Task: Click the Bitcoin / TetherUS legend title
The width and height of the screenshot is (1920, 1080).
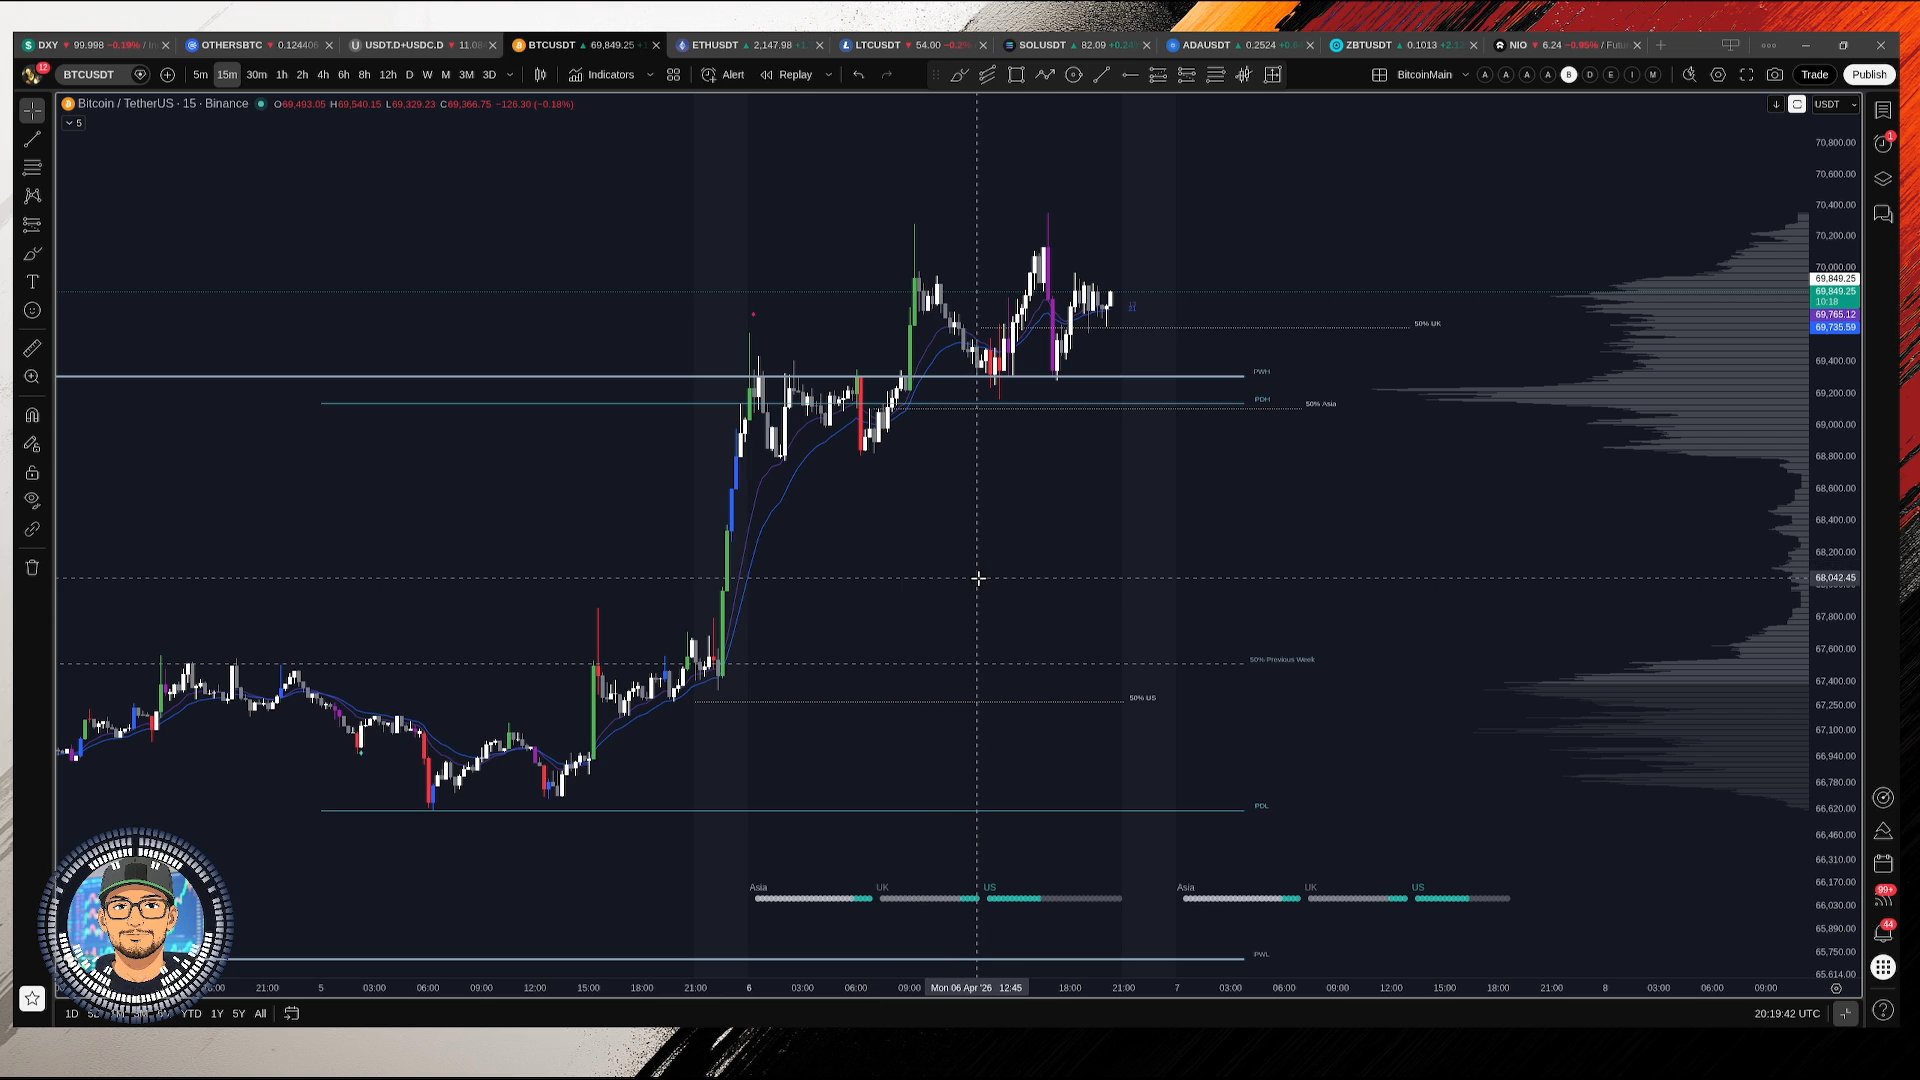Action: point(162,104)
